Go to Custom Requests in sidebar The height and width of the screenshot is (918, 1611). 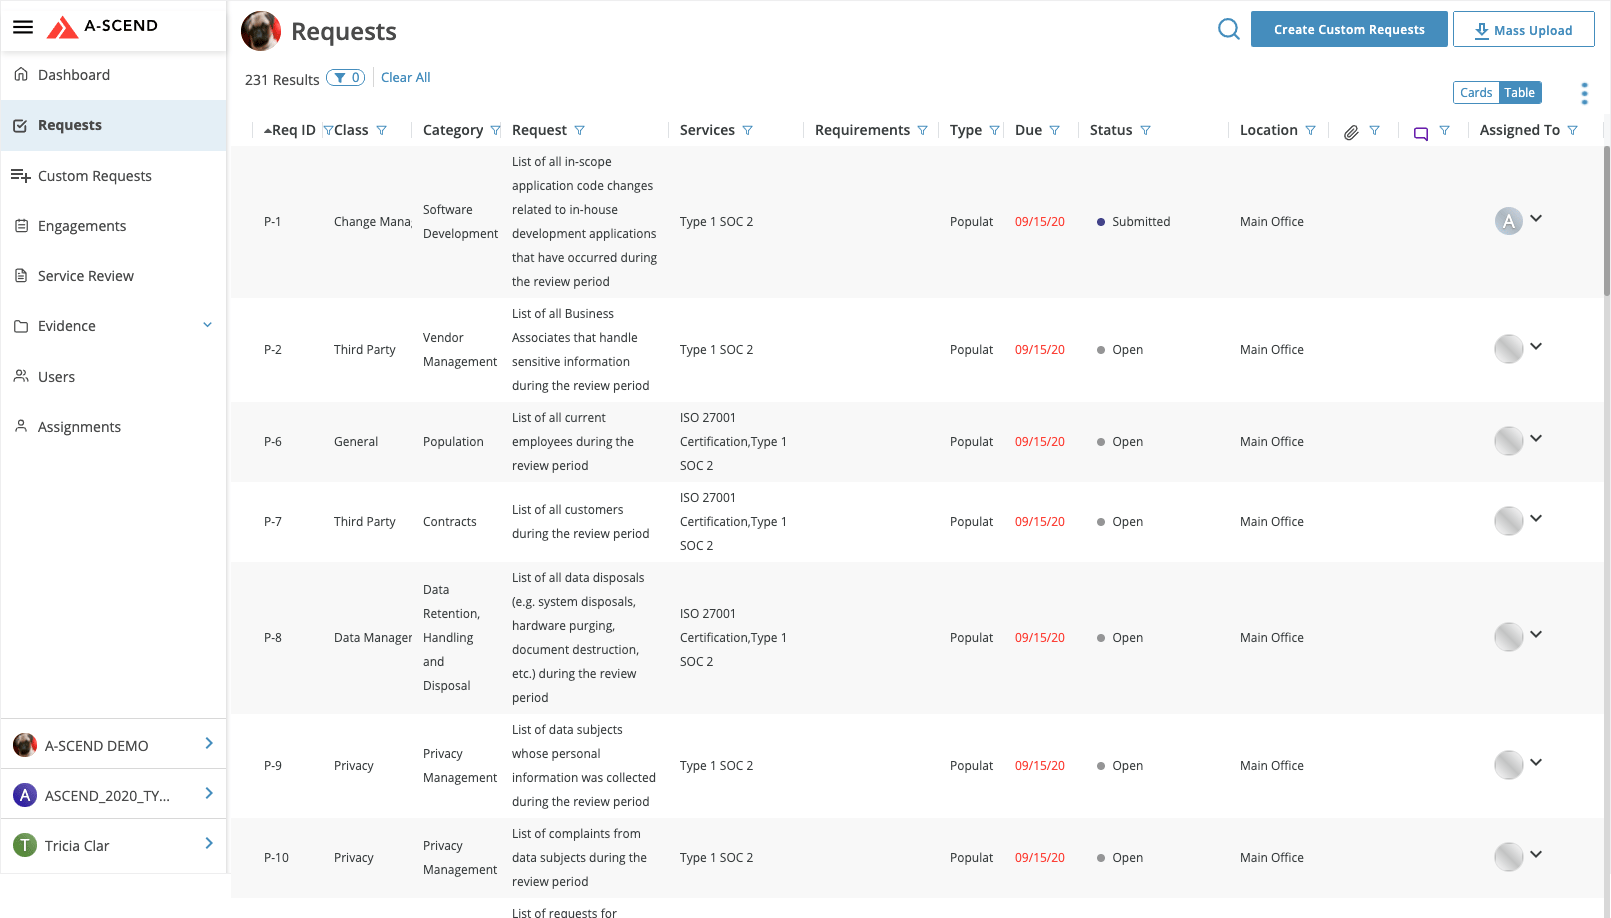tap(94, 176)
